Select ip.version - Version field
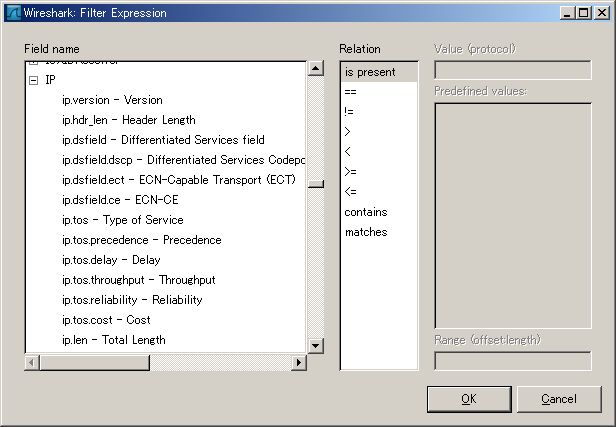This screenshot has width=616, height=427. coord(112,100)
